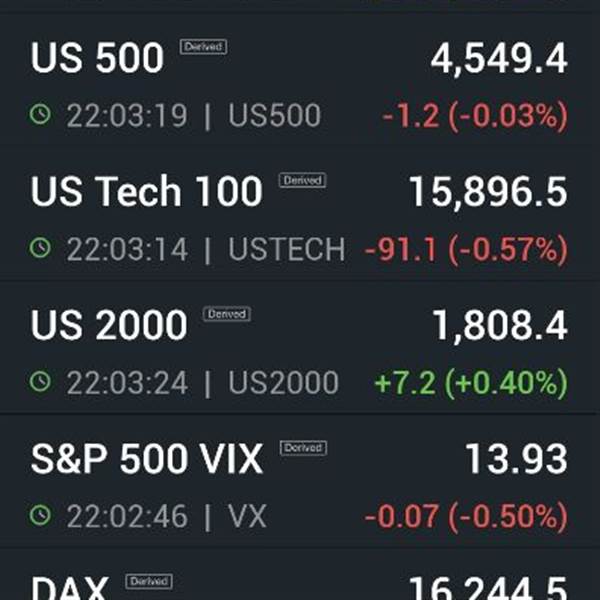This screenshot has height=600, width=600.
Task: Select the US 500 price 4,549.4
Action: tap(499, 59)
